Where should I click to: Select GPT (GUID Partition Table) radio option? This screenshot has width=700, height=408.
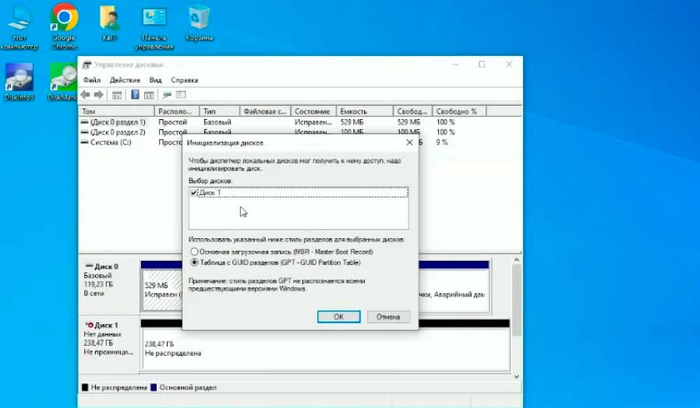click(194, 262)
